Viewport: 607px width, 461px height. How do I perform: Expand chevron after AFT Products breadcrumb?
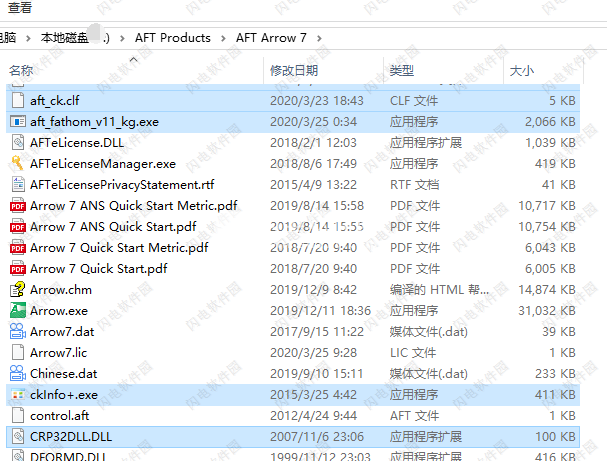[223, 38]
